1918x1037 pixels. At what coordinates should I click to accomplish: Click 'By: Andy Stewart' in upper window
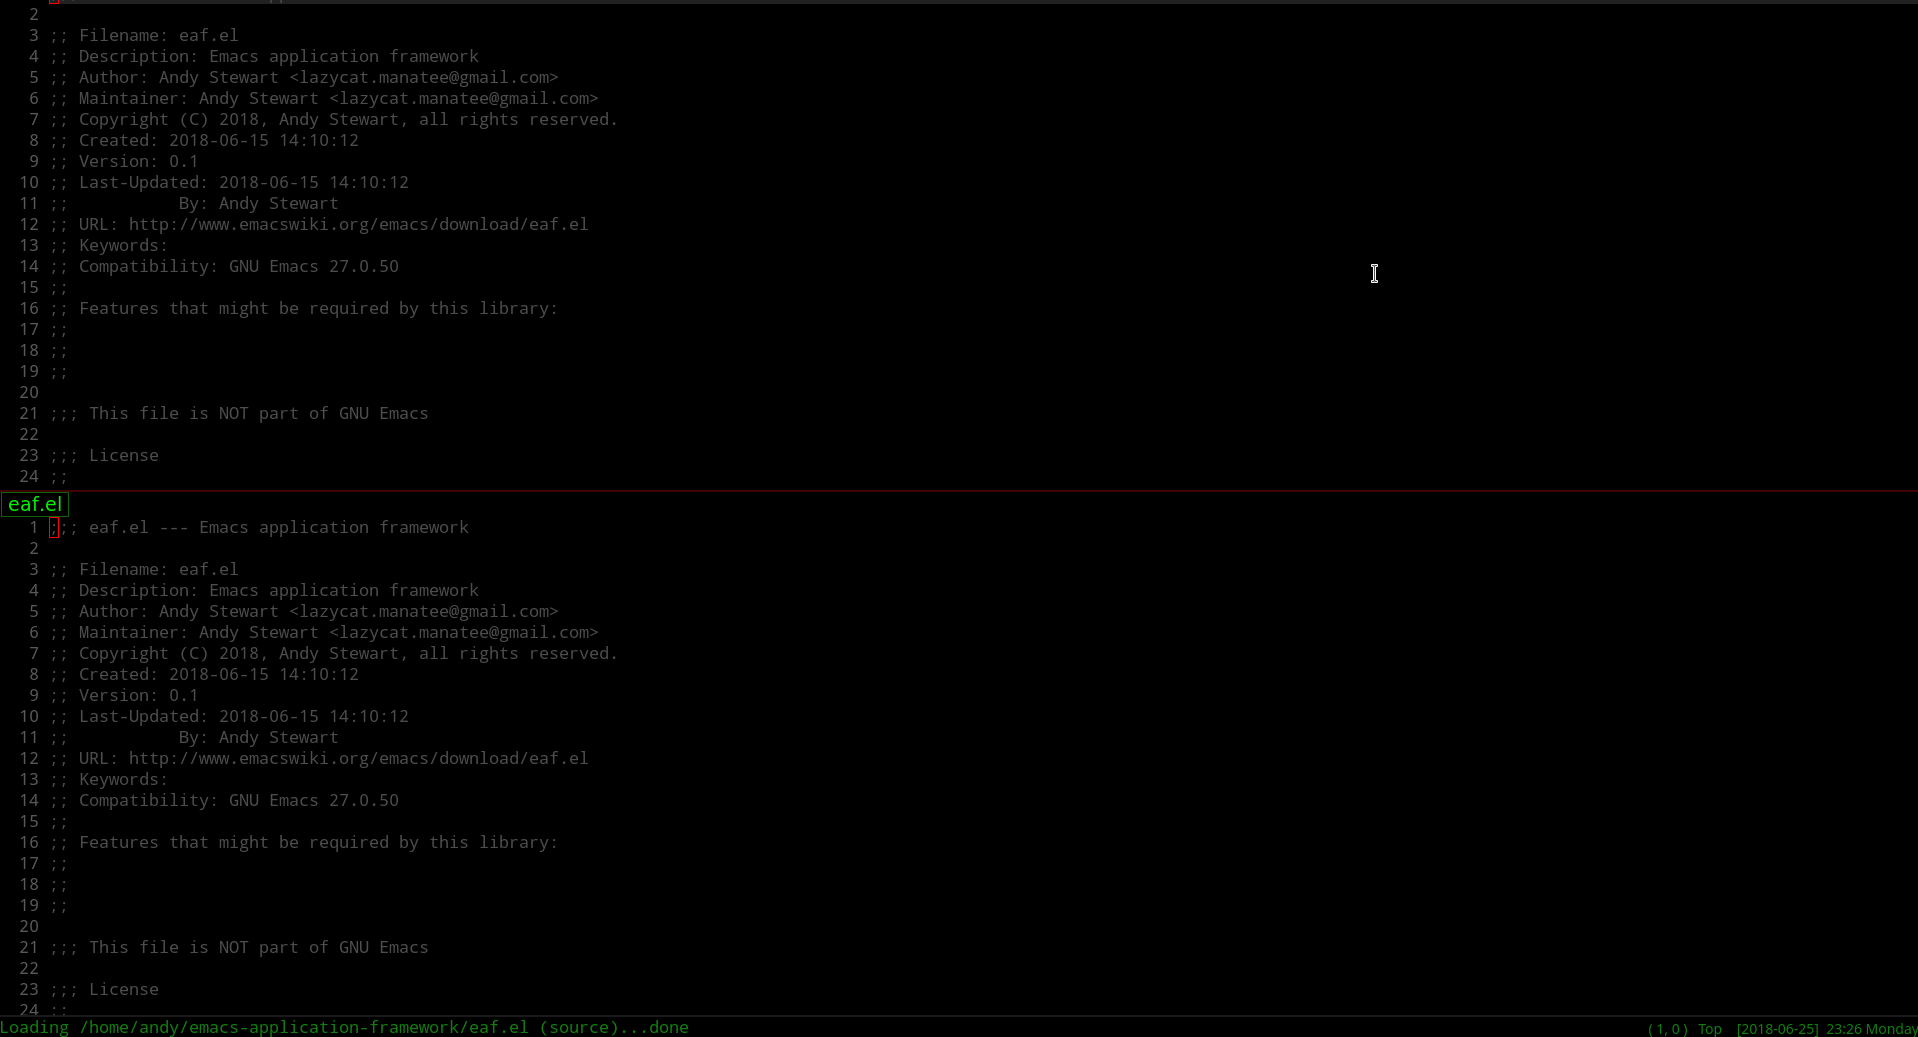[x=259, y=203]
